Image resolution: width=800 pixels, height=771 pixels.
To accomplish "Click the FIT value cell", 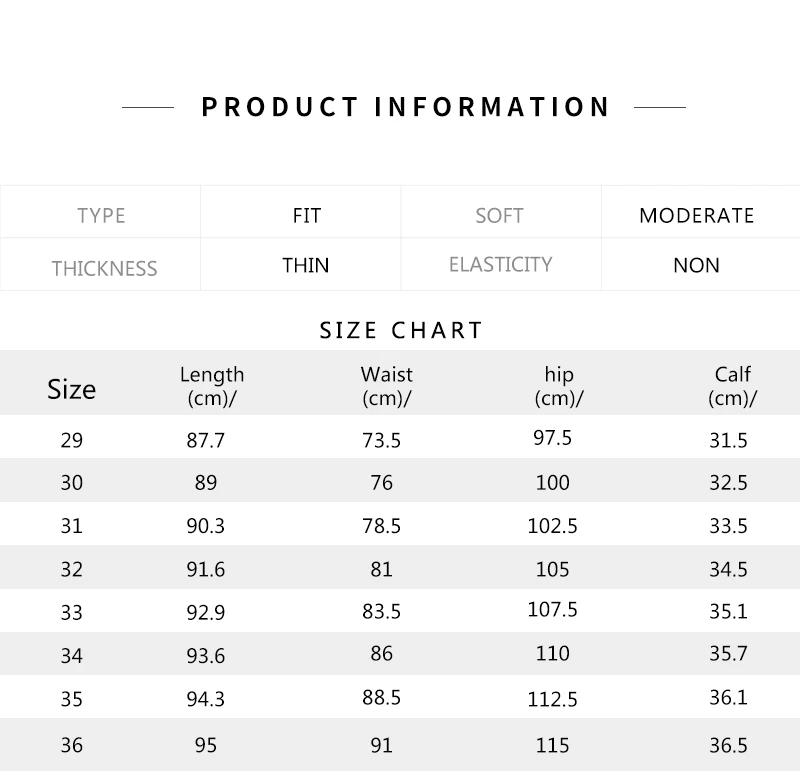I will click(x=306, y=215).
